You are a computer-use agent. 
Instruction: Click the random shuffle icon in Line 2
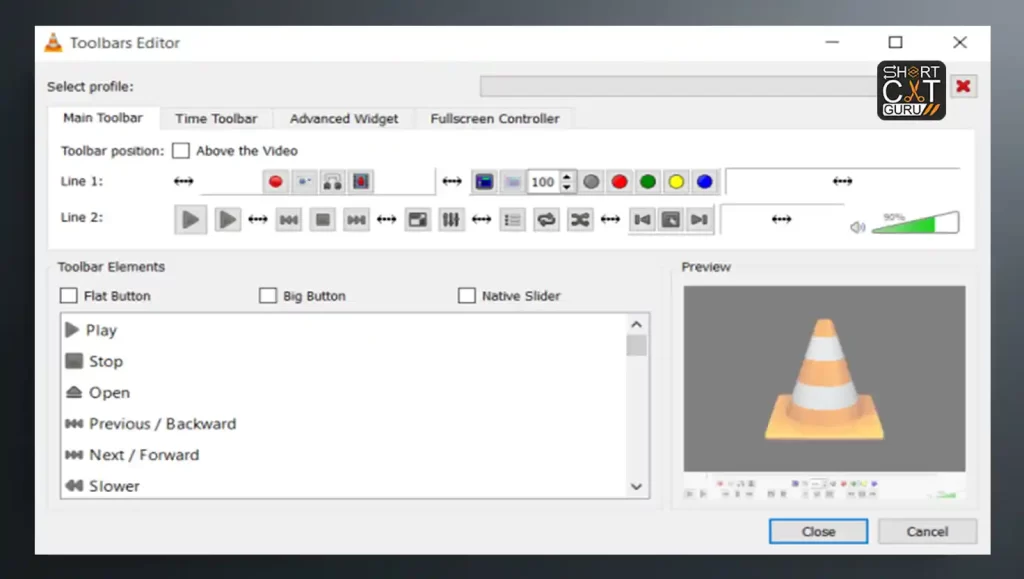580,220
